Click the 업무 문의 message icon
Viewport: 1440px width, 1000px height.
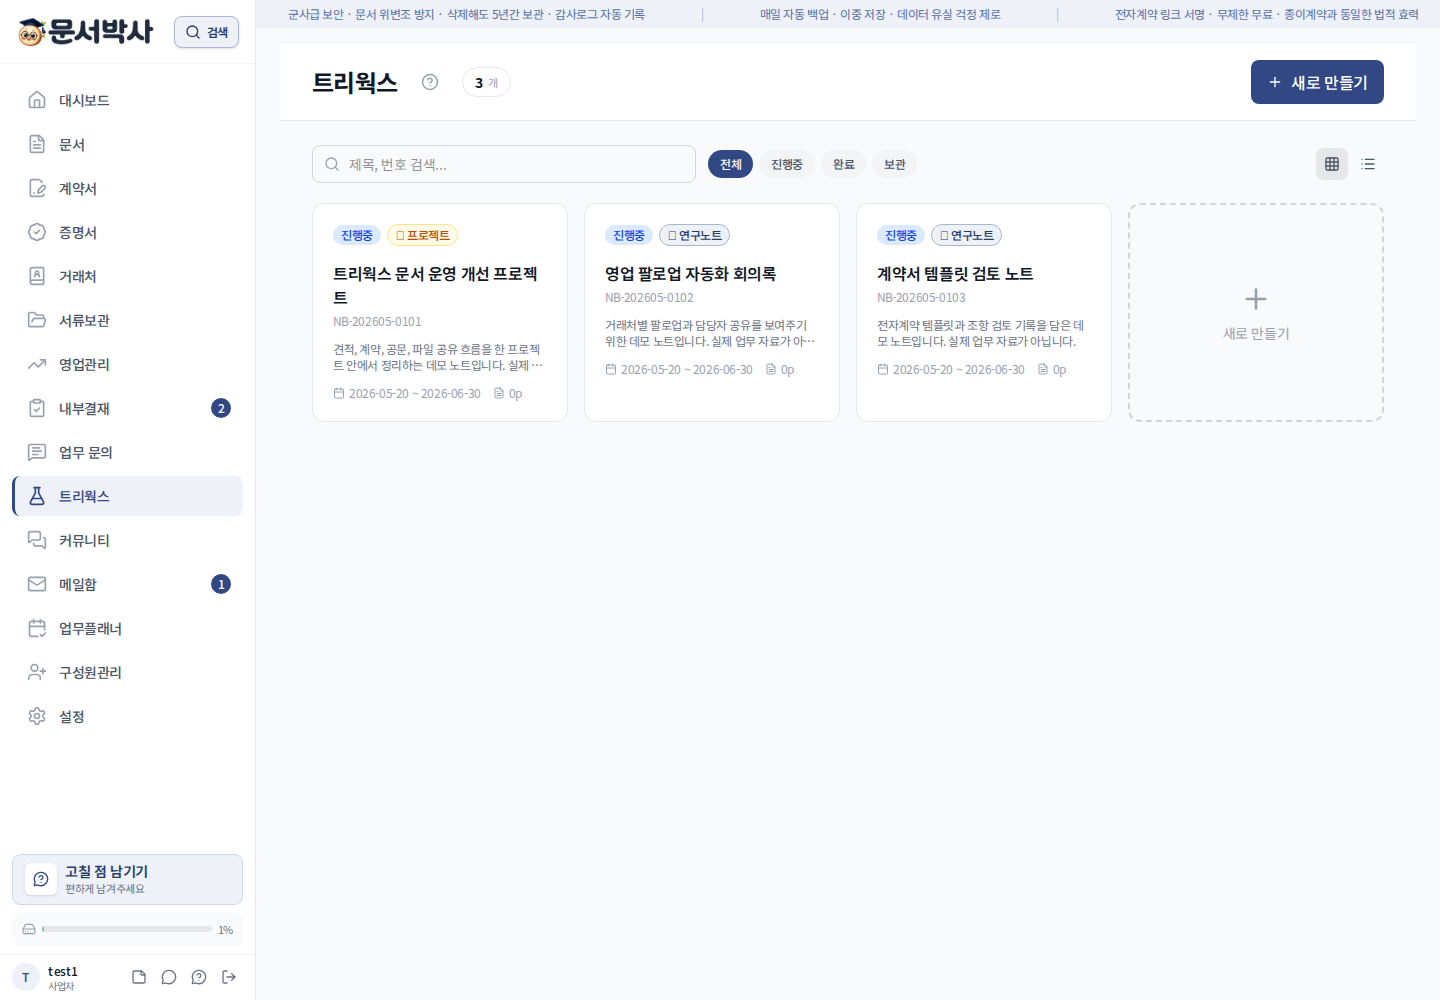pyautogui.click(x=37, y=452)
